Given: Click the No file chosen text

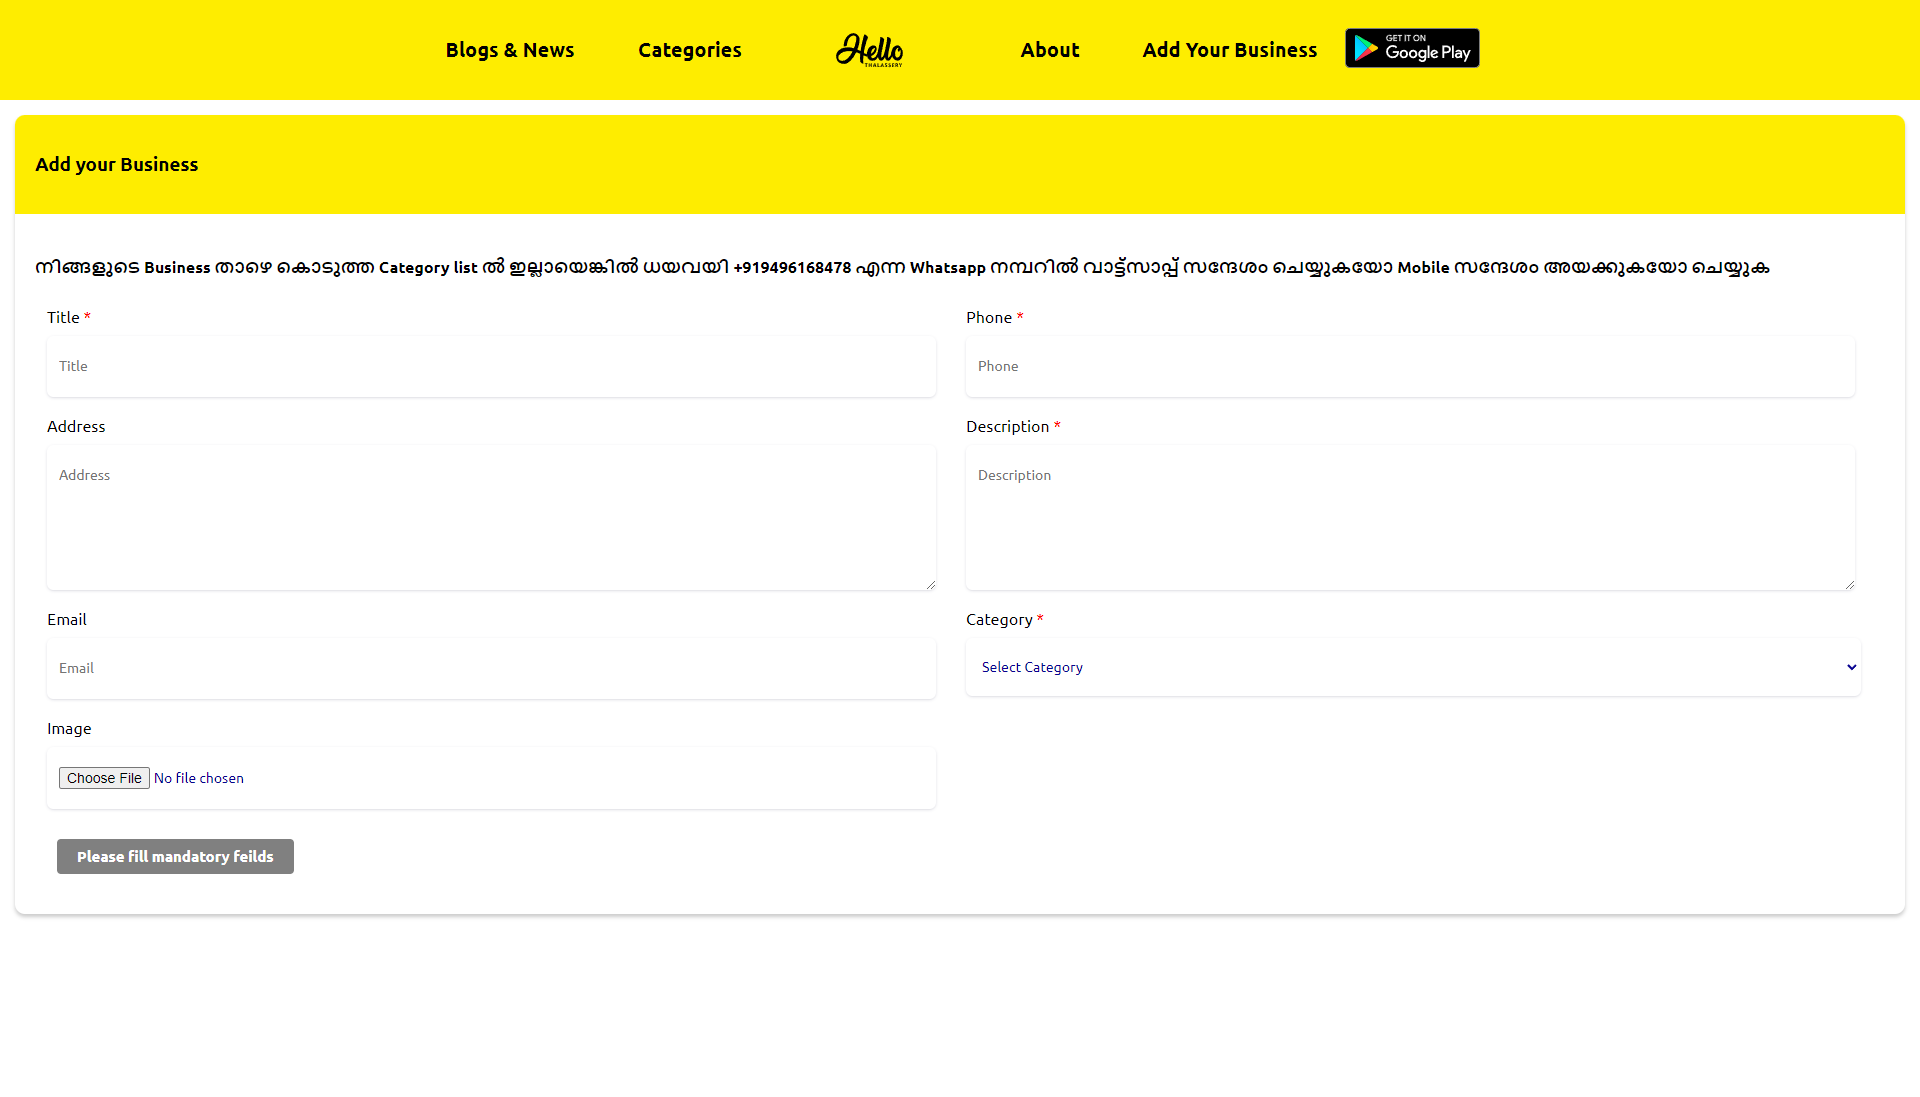Looking at the screenshot, I should (199, 778).
